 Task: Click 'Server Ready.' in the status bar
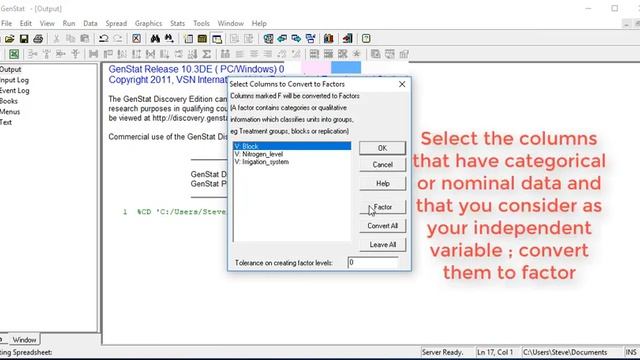coord(442,352)
